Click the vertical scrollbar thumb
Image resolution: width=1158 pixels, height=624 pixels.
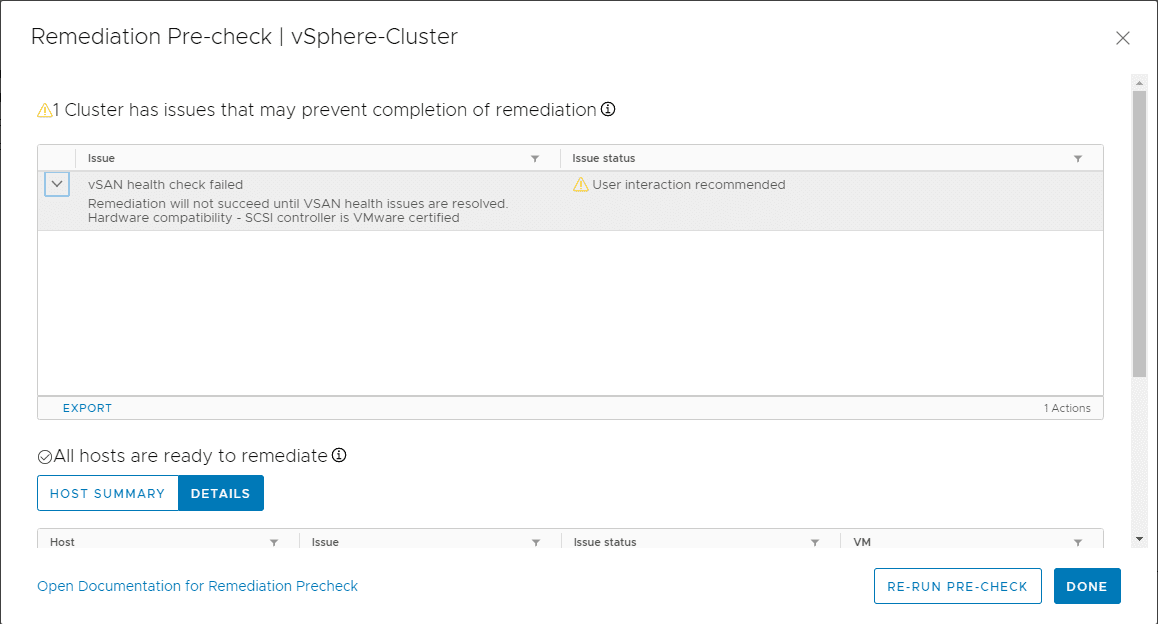(1139, 232)
